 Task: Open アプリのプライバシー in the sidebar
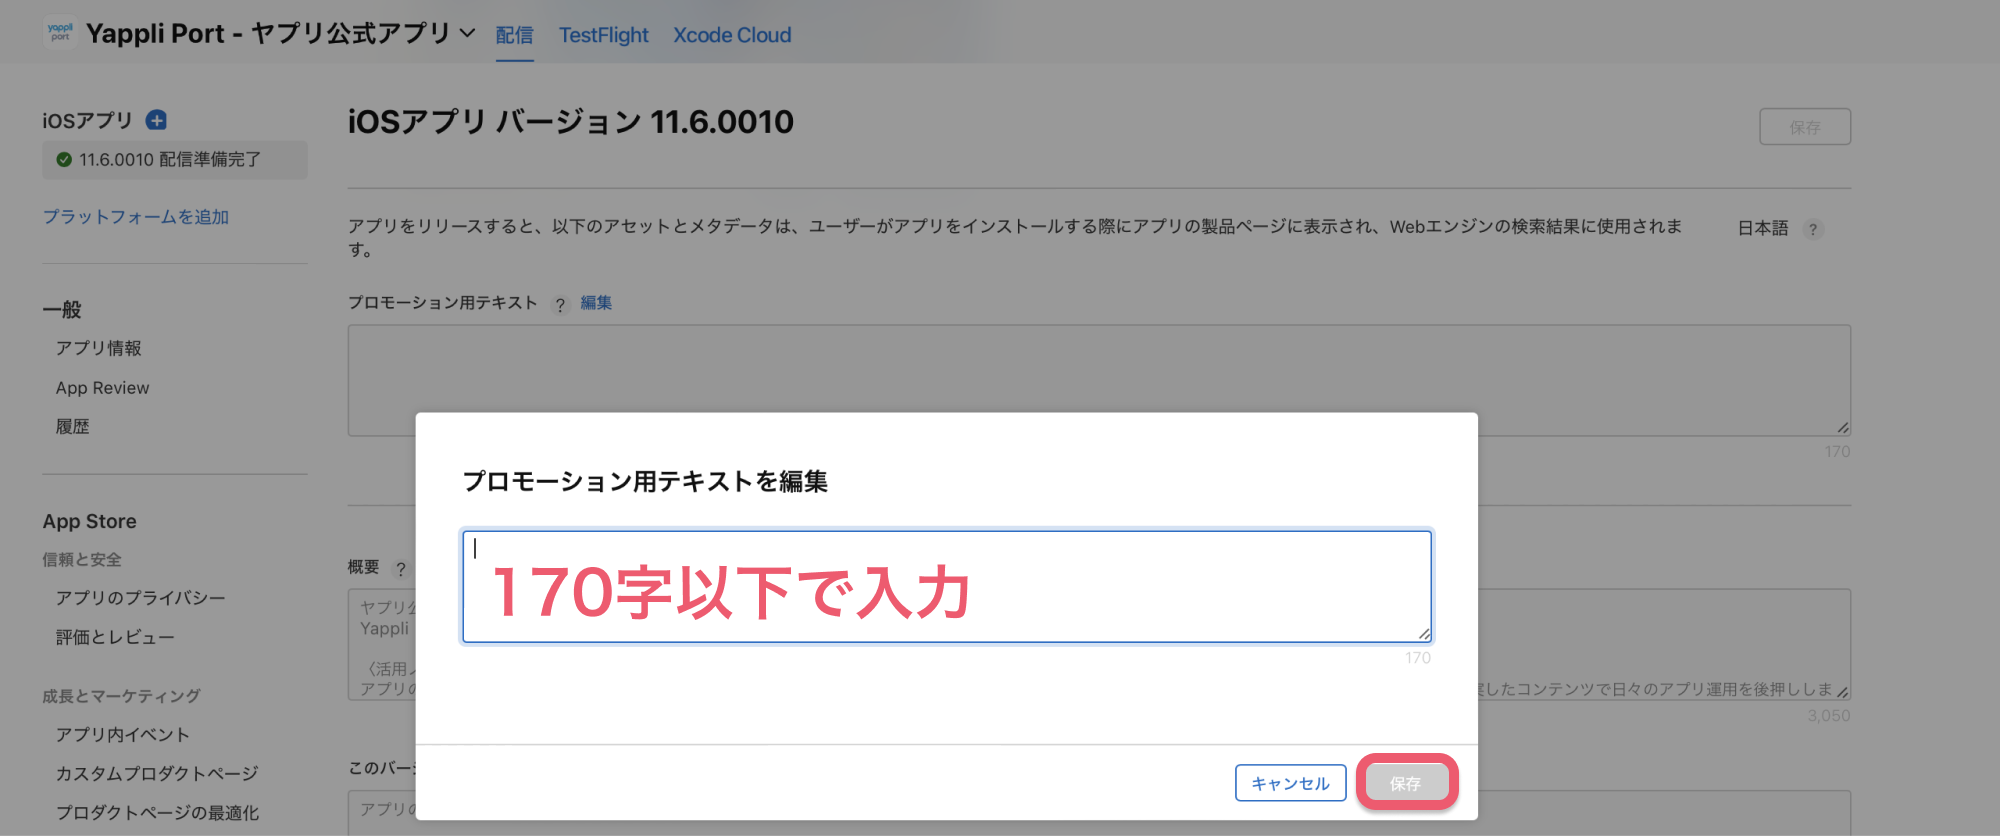[140, 598]
